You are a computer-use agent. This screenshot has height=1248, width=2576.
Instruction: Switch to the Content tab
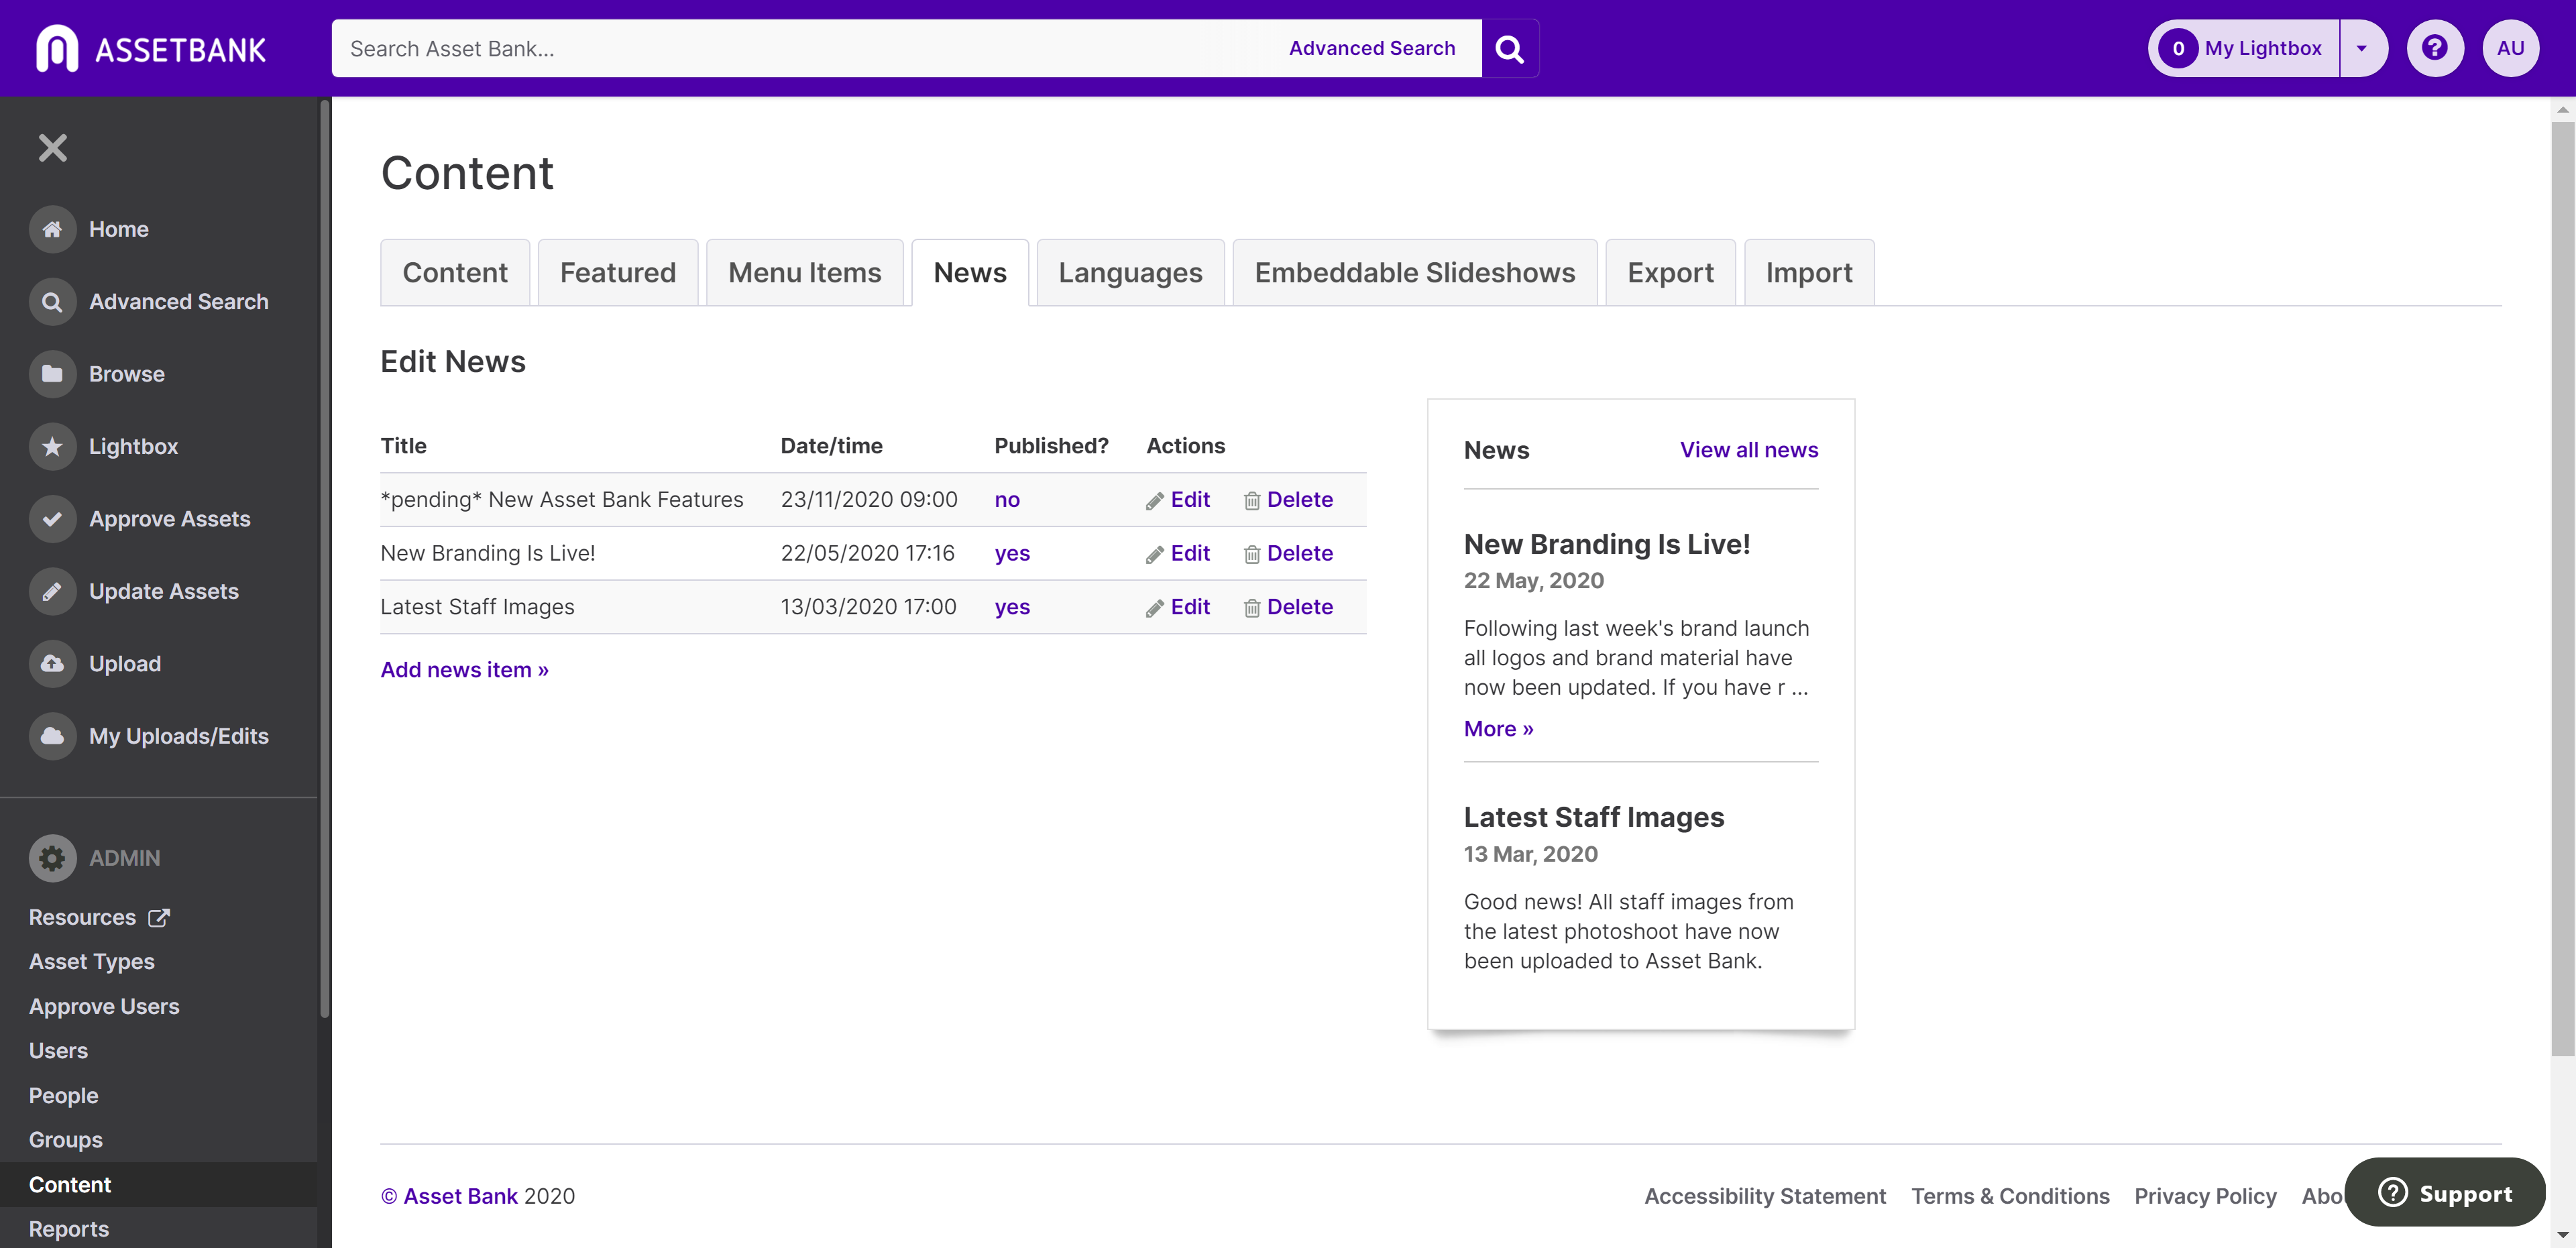(455, 272)
